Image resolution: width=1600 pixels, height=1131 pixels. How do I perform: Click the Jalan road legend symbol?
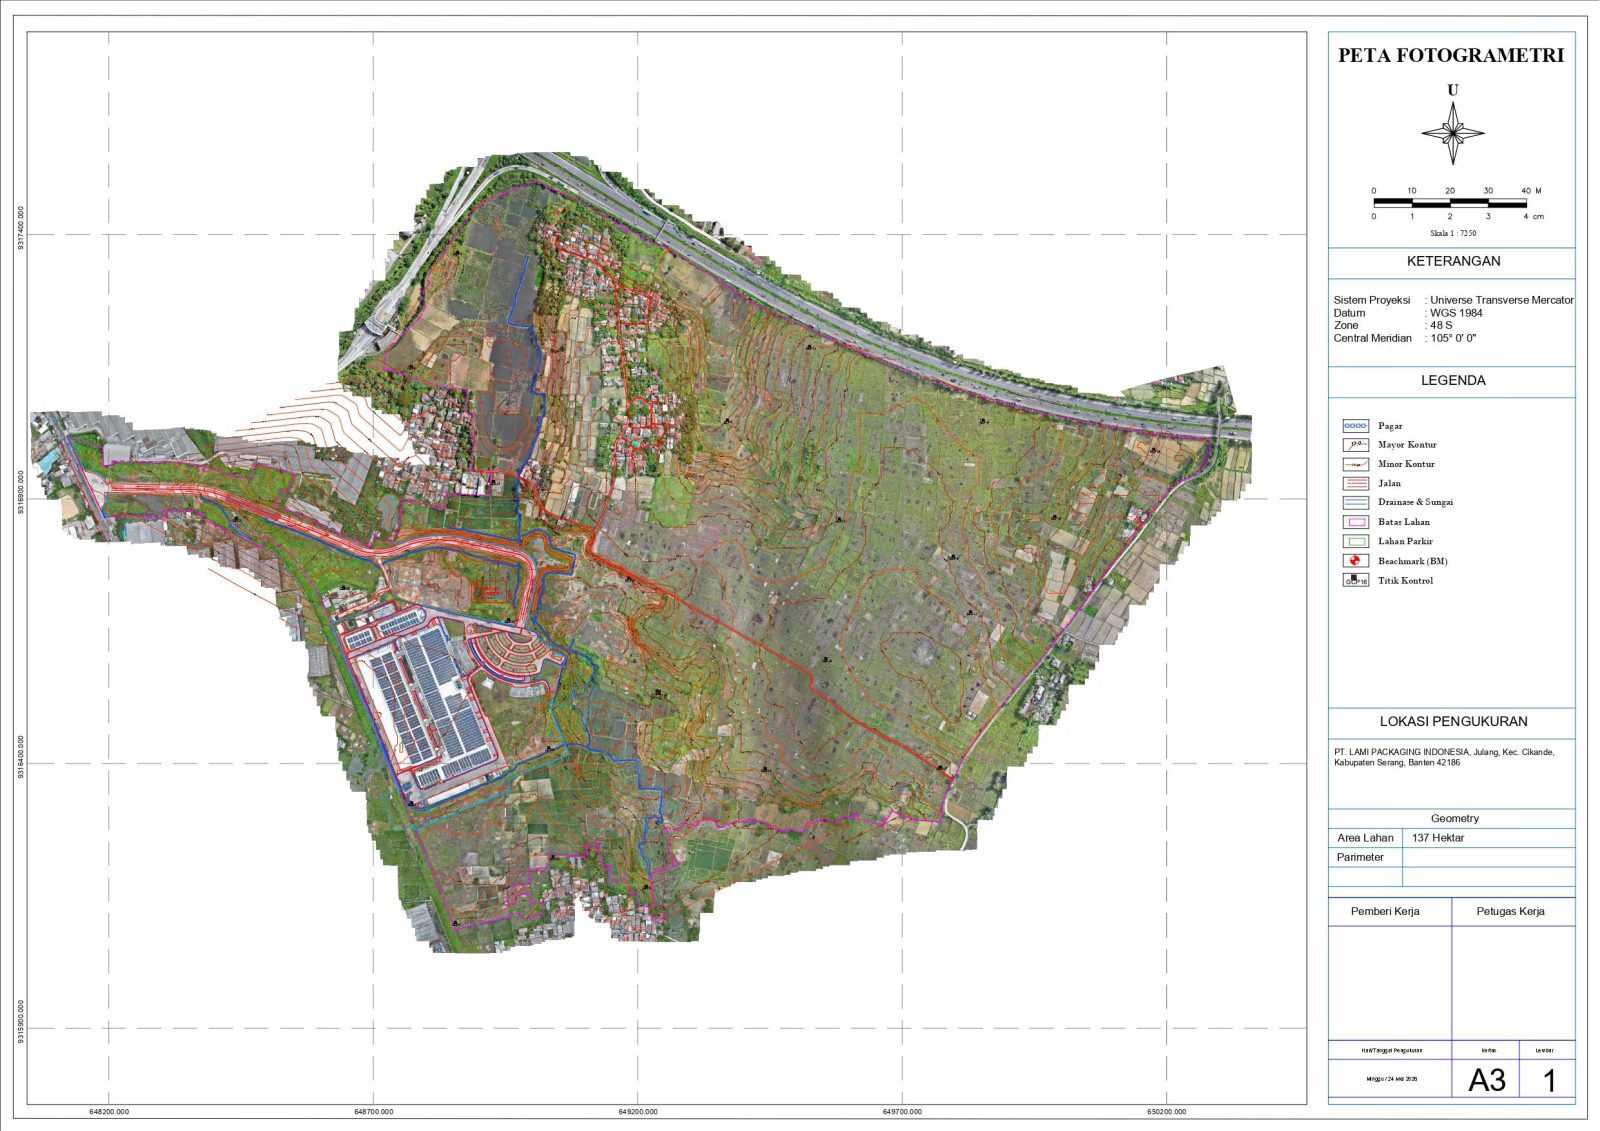click(x=1355, y=483)
